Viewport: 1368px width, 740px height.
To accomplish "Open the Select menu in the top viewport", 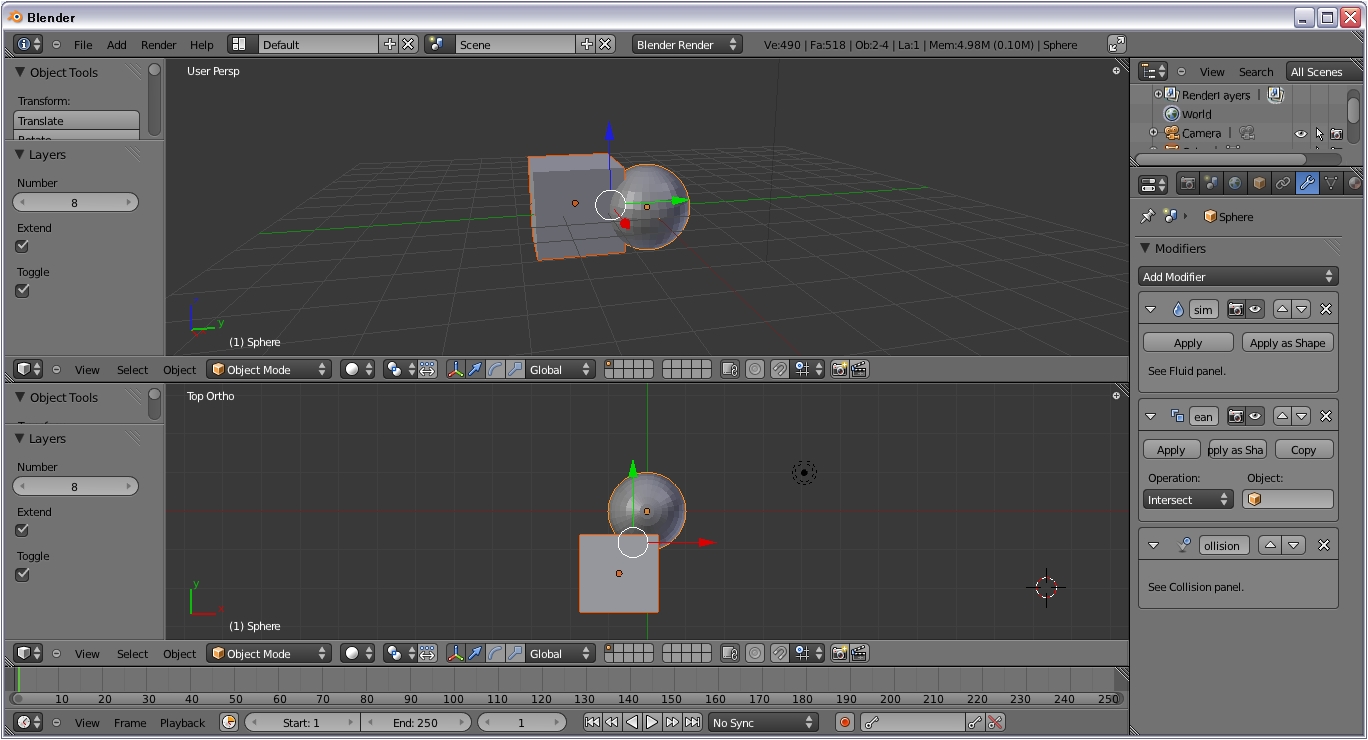I will coord(132,369).
